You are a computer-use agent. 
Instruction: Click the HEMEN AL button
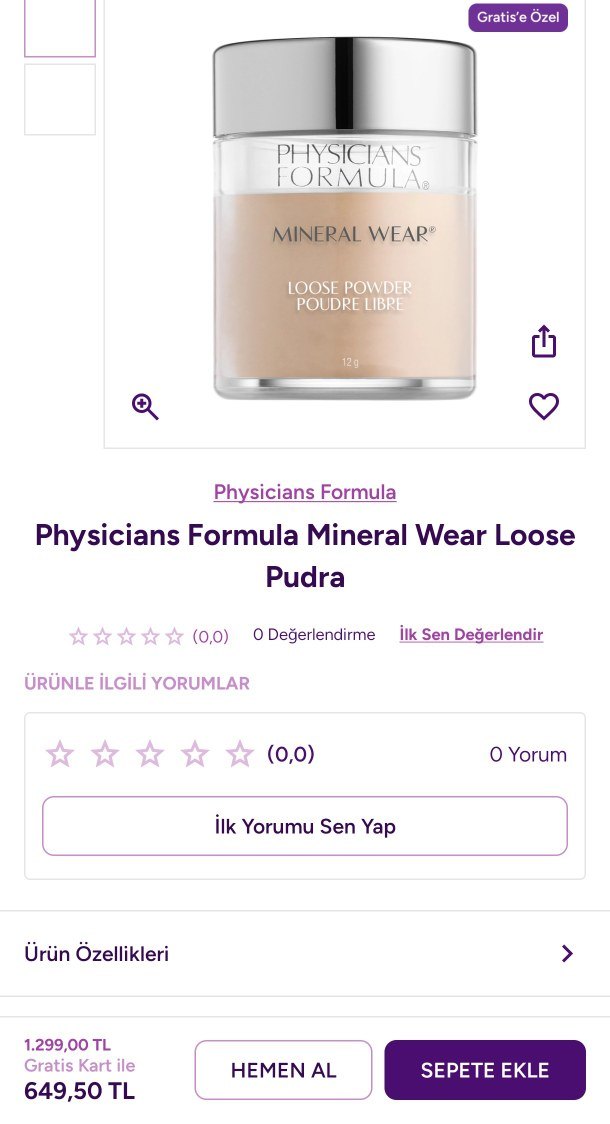[283, 1069]
